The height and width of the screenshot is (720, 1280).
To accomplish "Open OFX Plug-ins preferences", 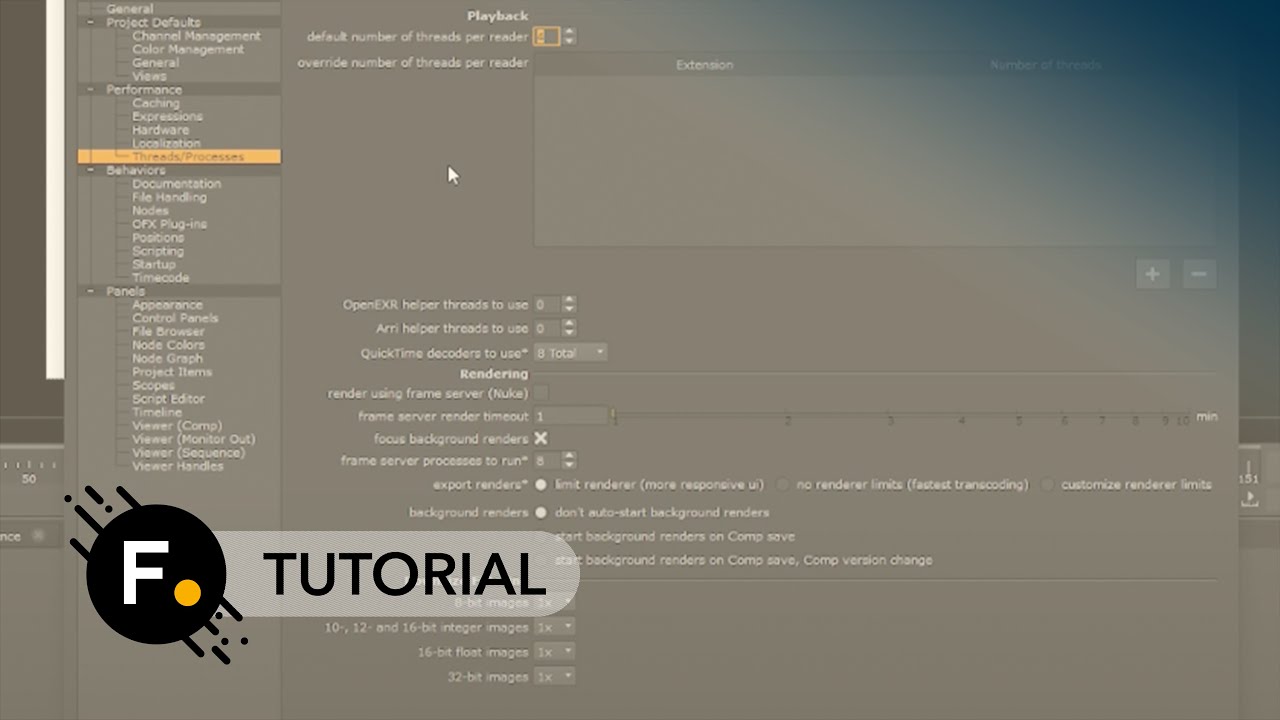I will click(169, 224).
